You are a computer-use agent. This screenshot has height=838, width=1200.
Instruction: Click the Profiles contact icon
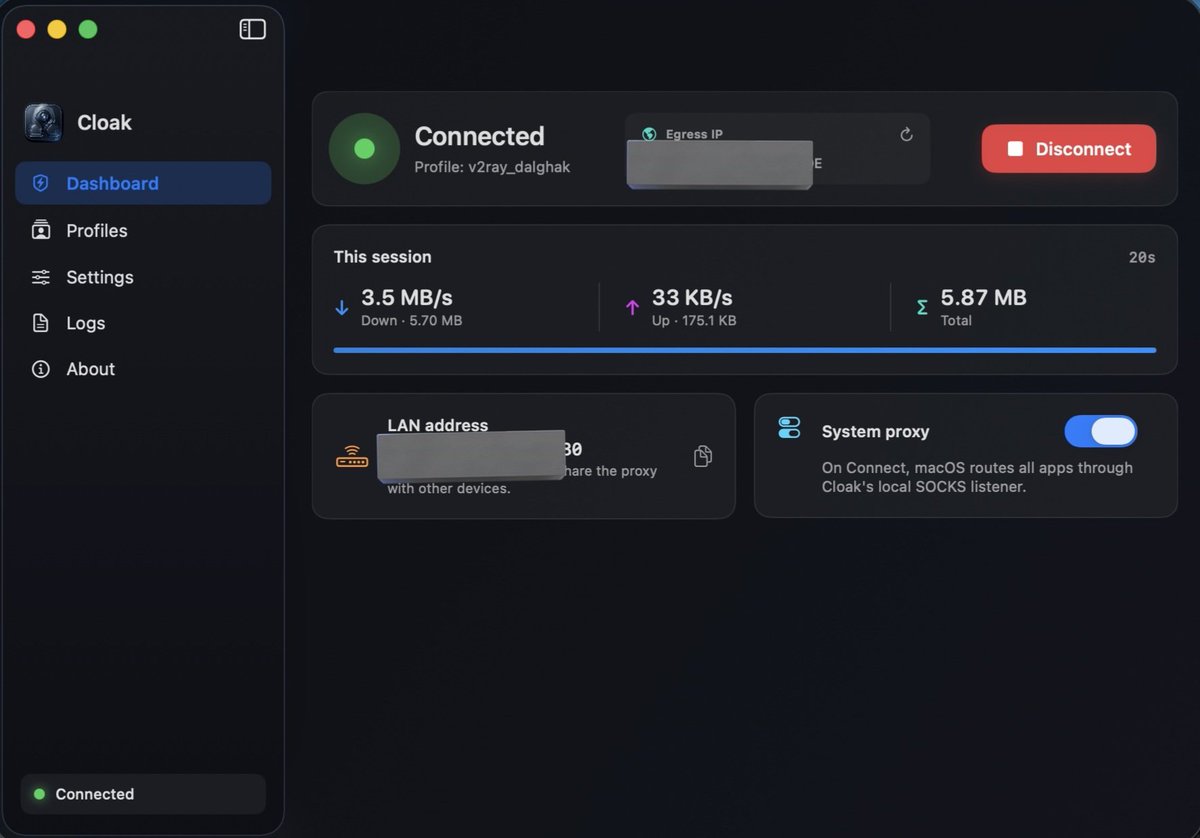point(41,230)
